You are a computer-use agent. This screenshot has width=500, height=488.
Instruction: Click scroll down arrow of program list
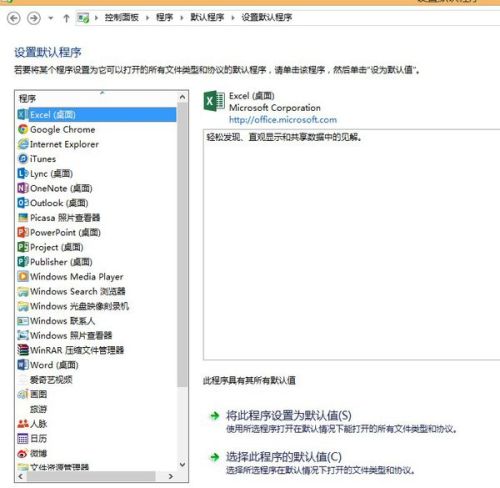click(182, 464)
